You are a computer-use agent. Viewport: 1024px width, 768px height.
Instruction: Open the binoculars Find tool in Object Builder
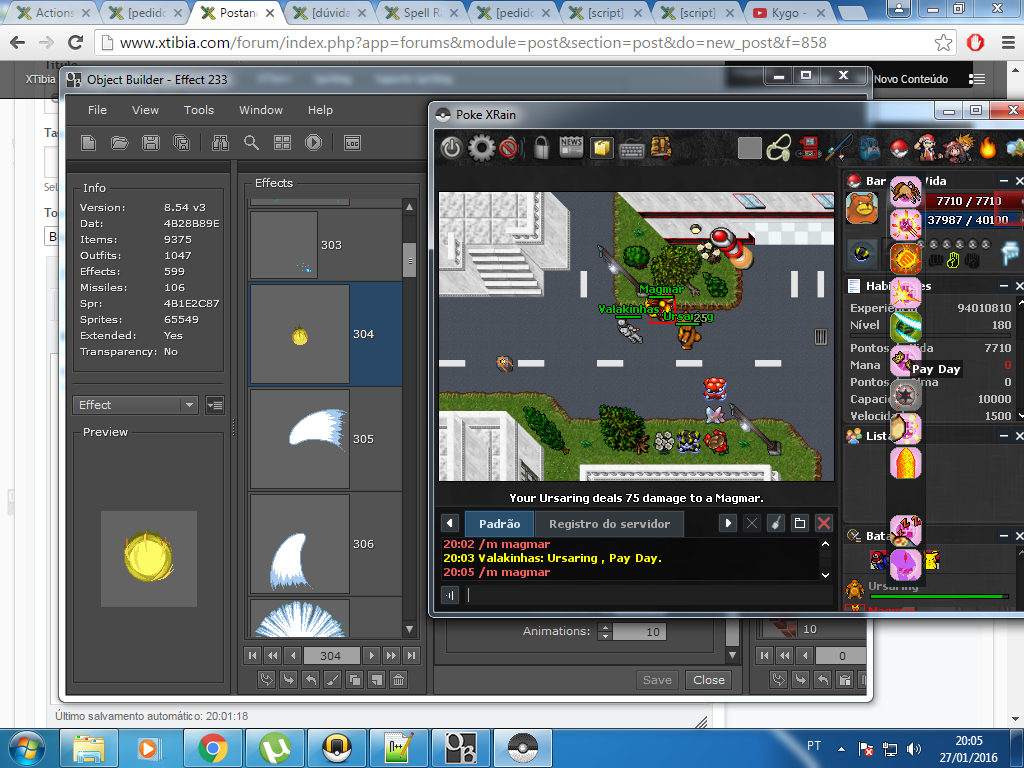(220, 142)
